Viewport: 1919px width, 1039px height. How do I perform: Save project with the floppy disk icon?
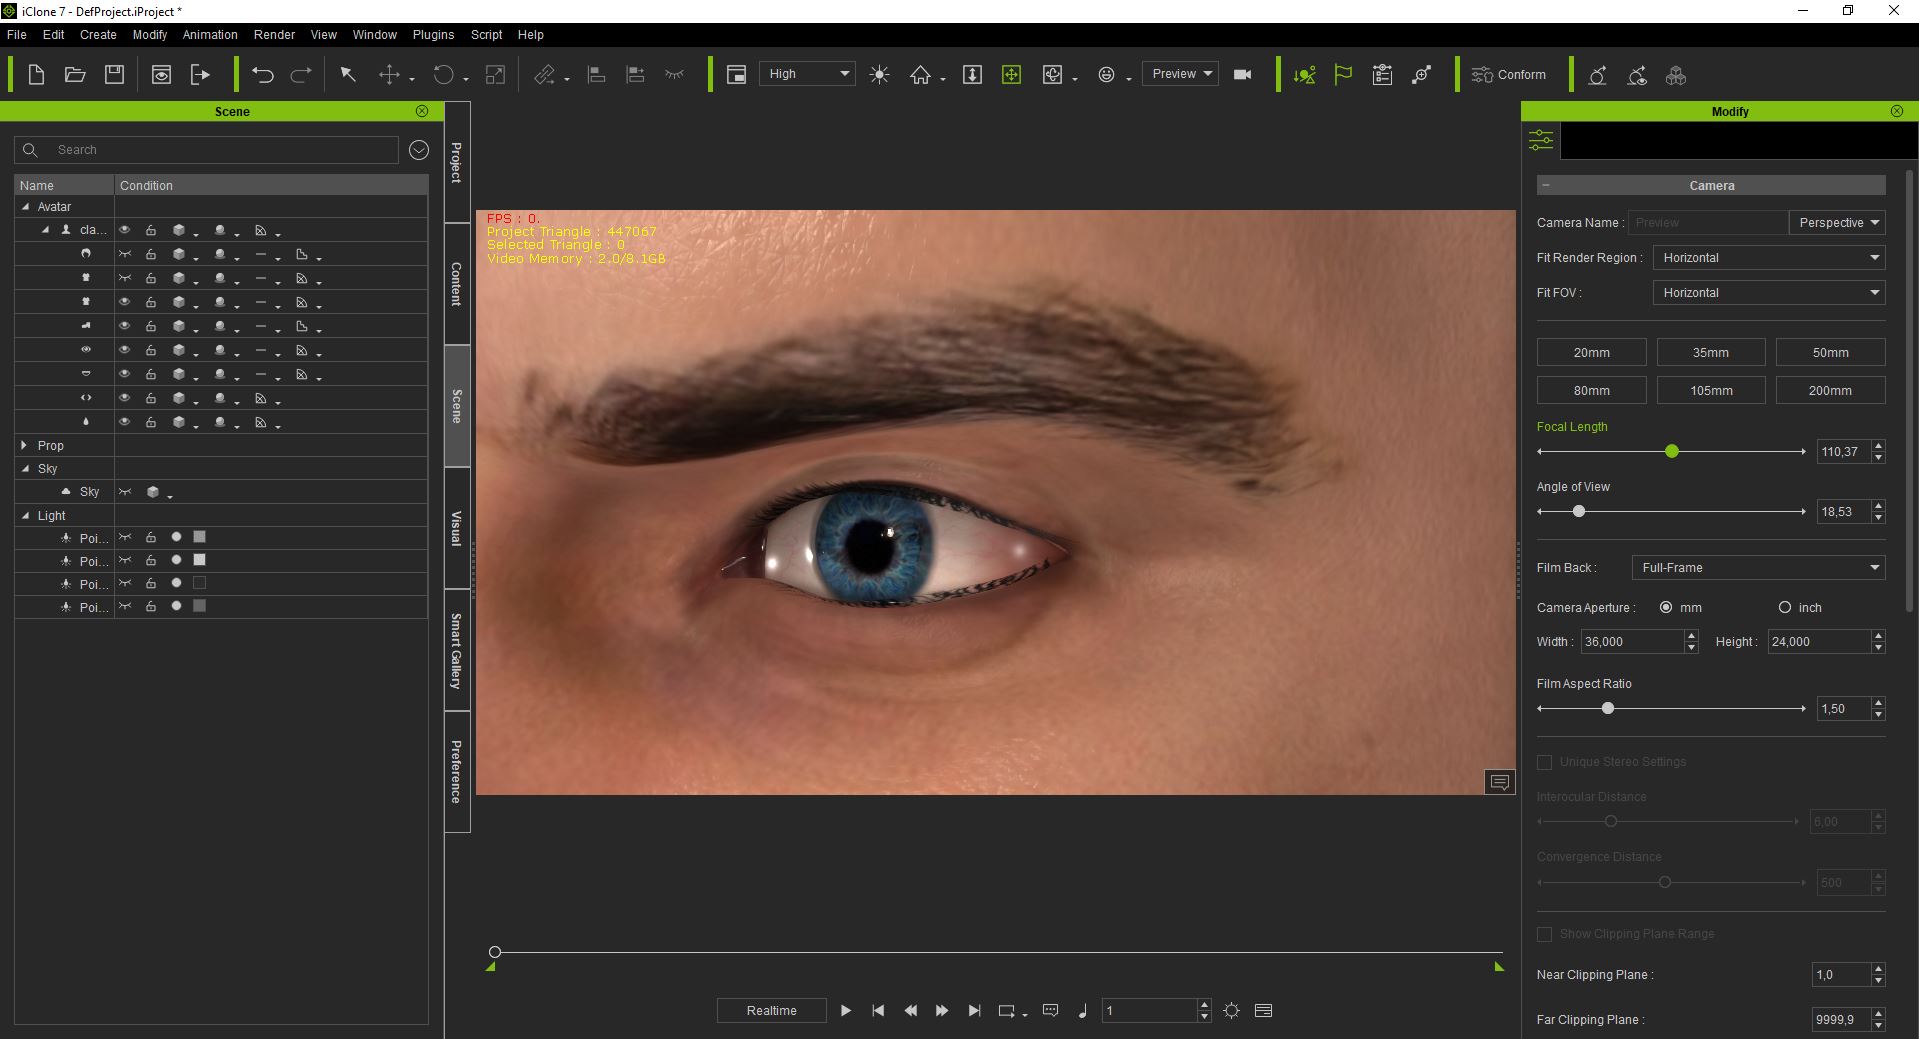pos(114,75)
